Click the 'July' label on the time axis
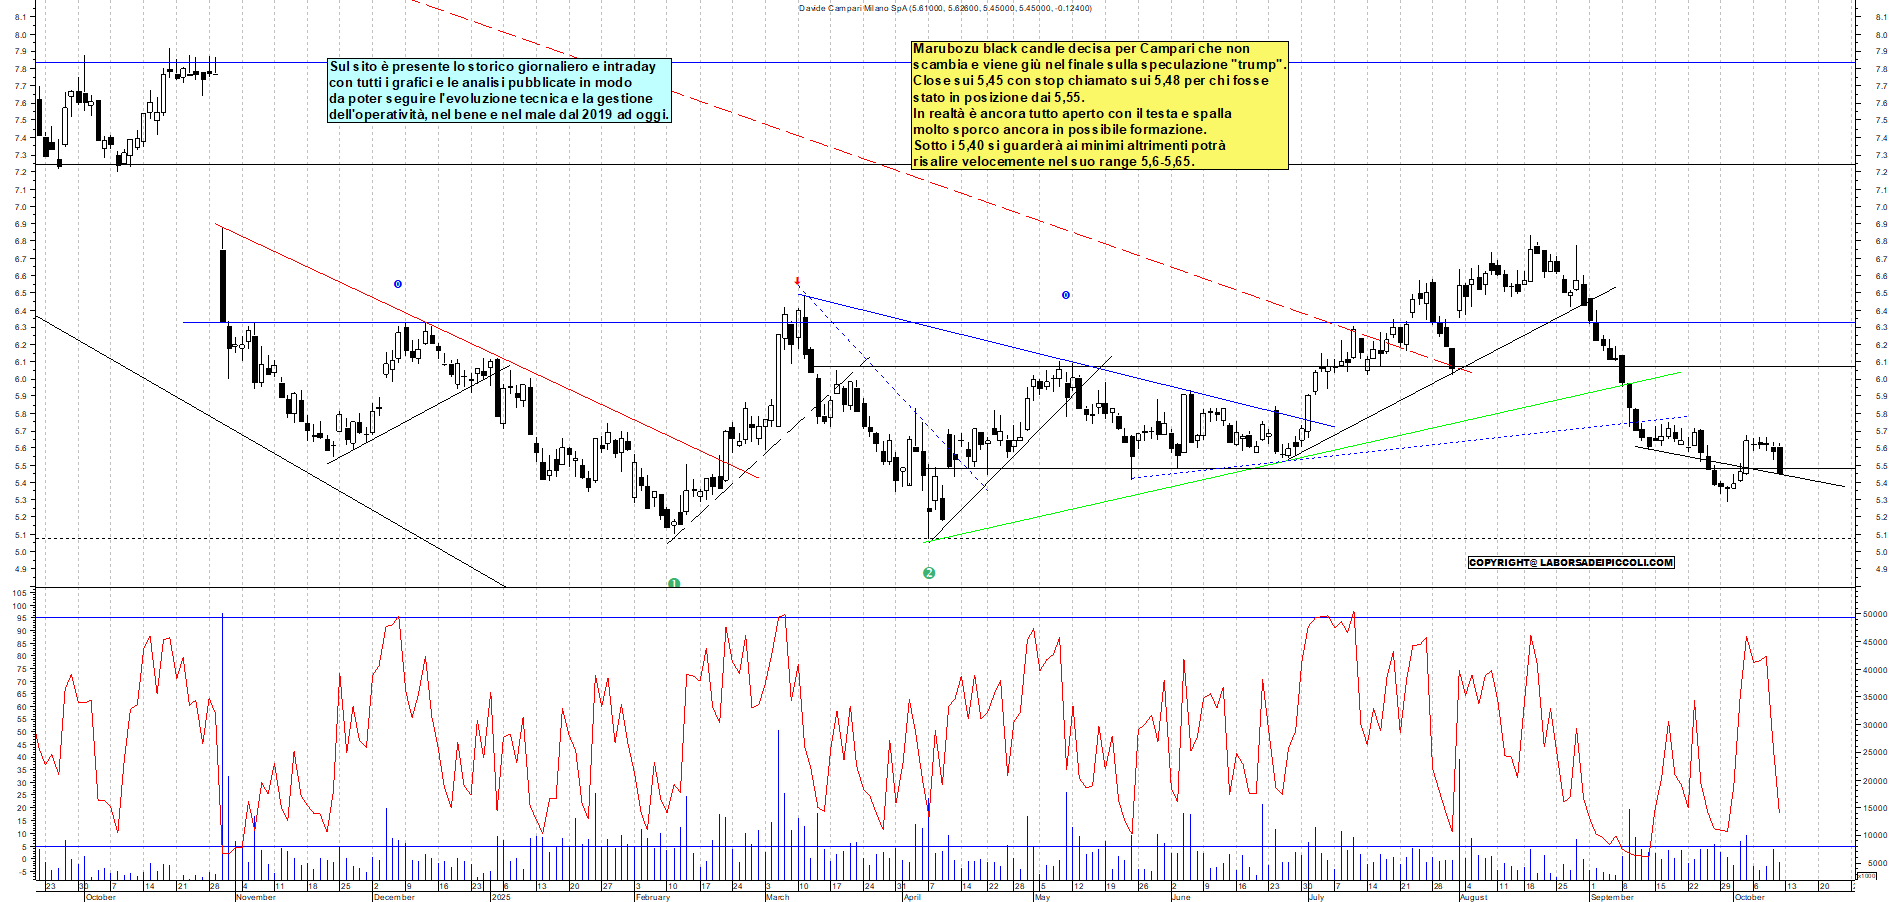Screen dimensions: 1890x902 pos(1316,897)
